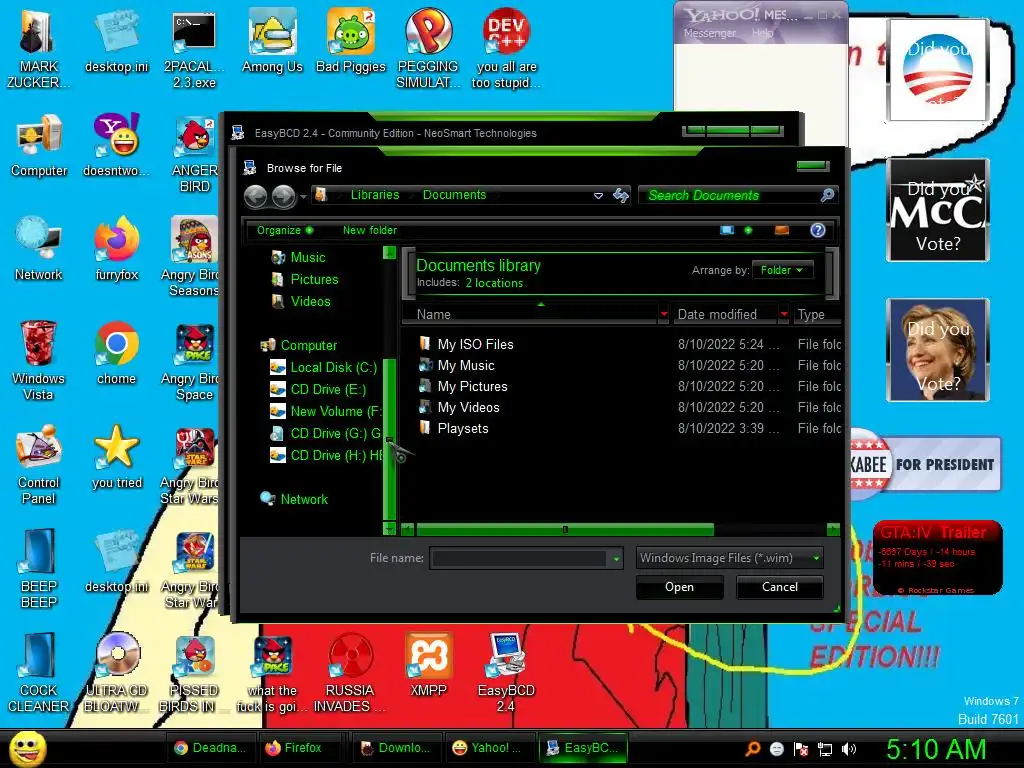Screen dimensions: 1024x768
Task: Select the chome desktop icon
Action: (x=116, y=353)
